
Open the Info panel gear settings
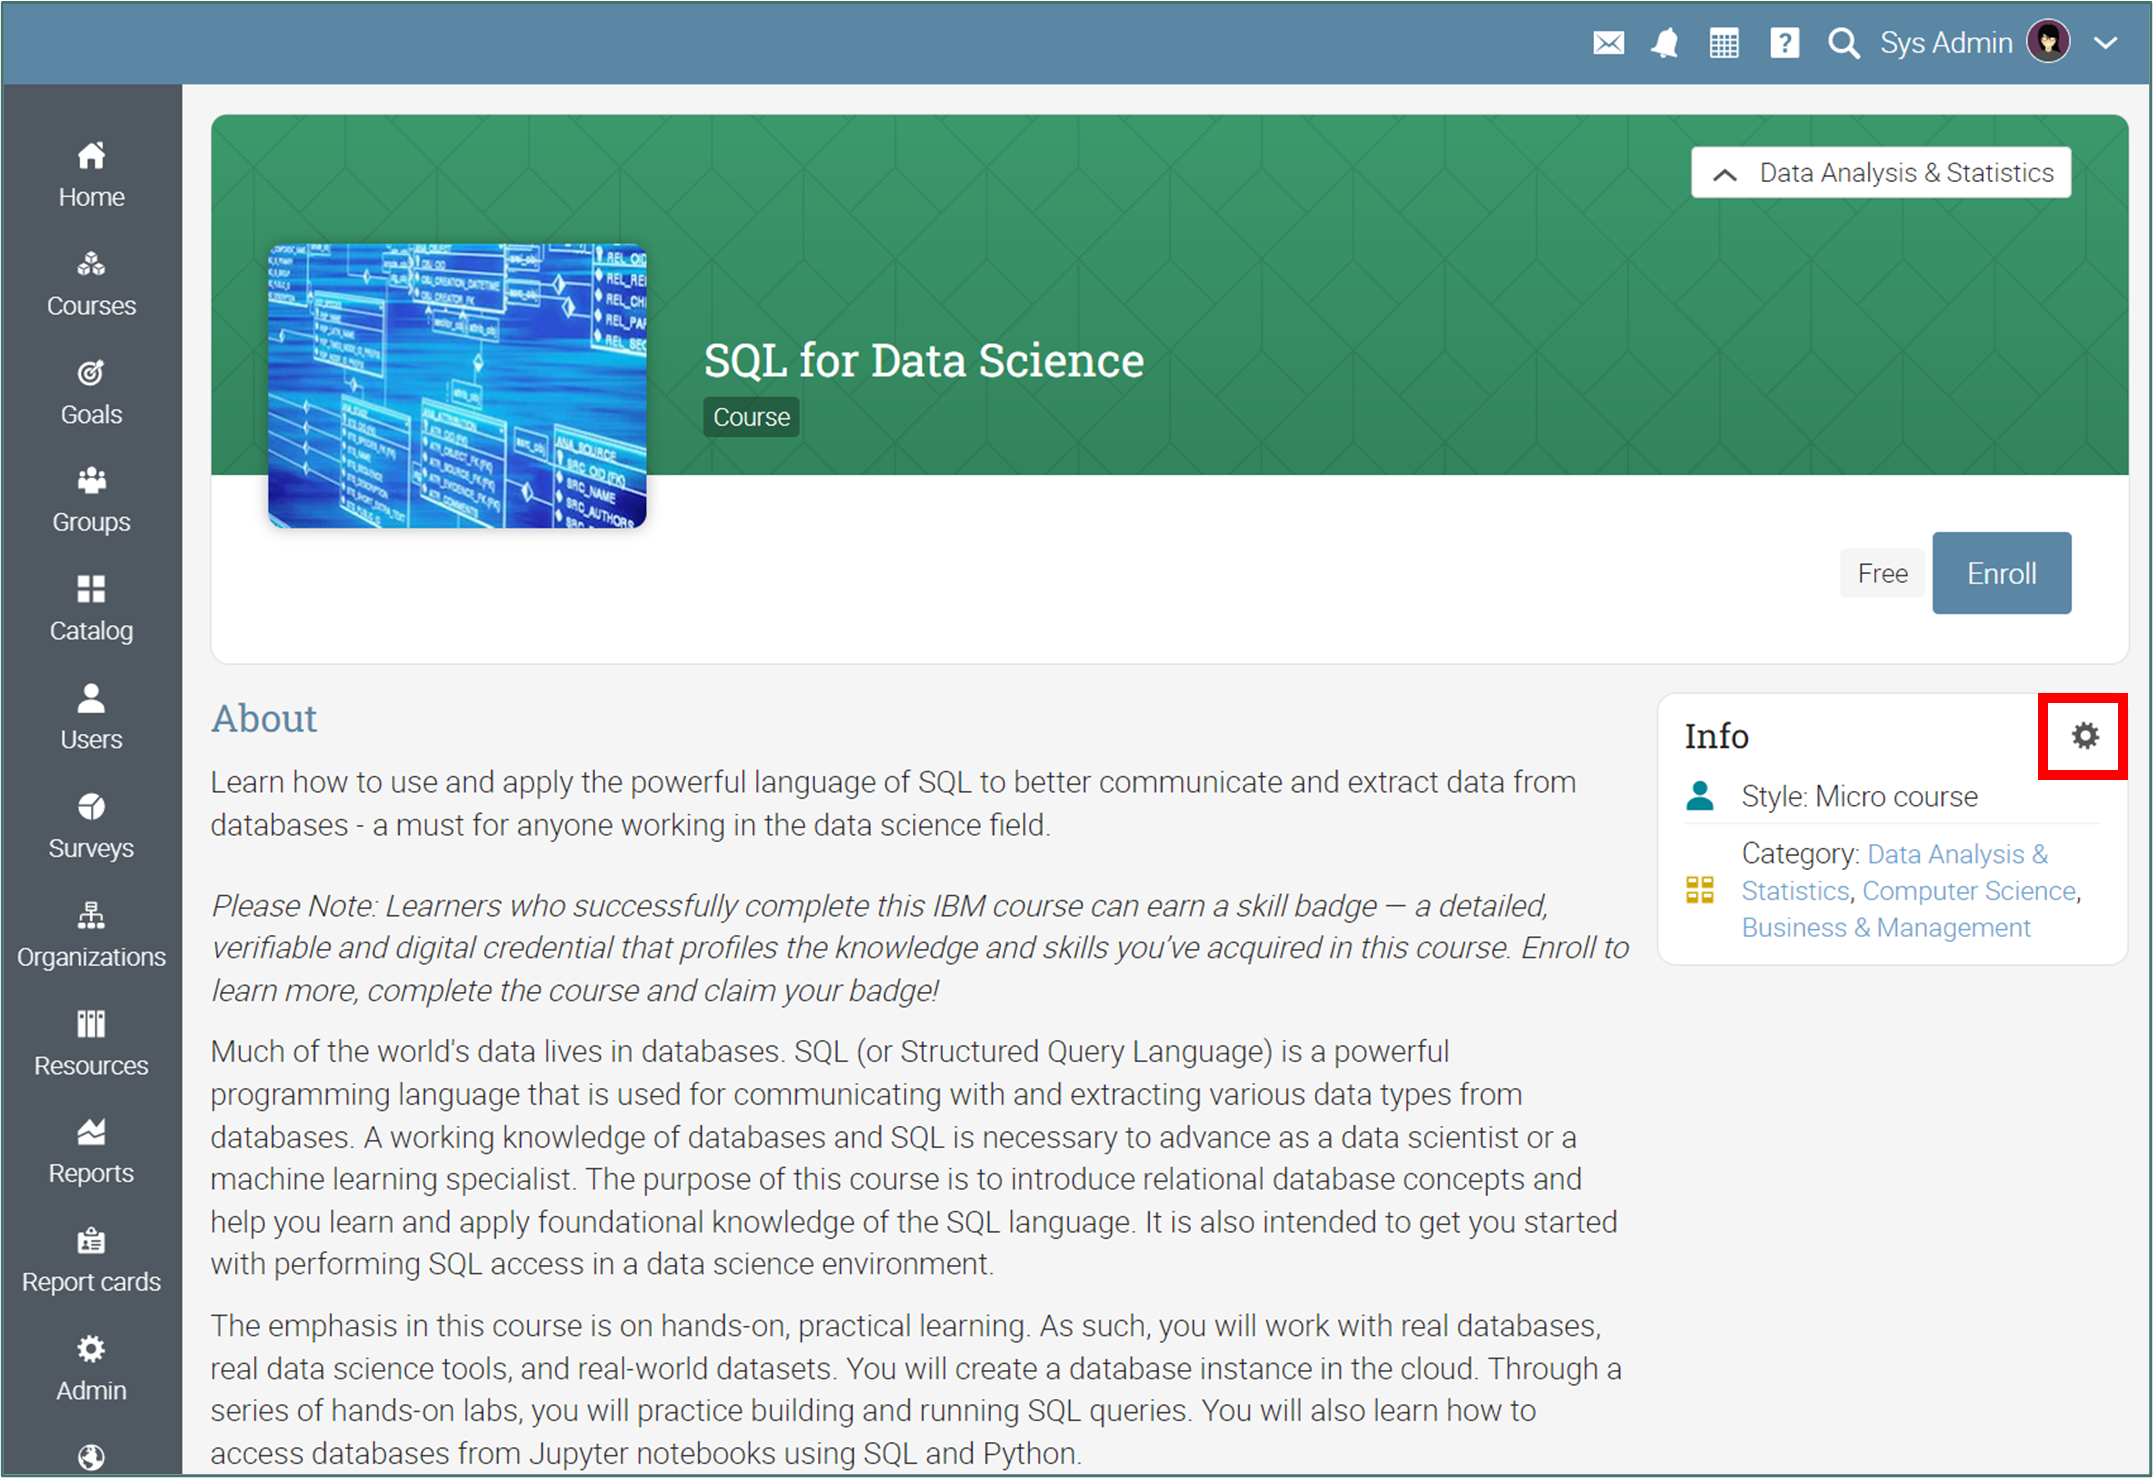point(2085,736)
